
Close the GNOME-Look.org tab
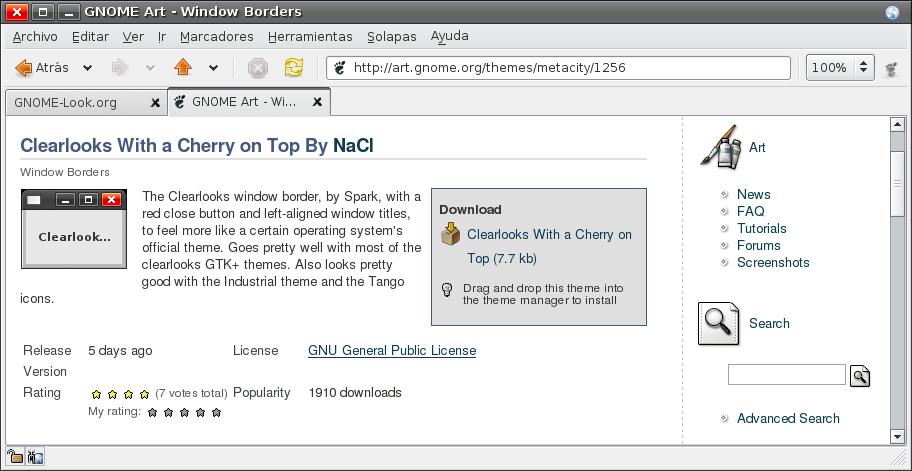[x=155, y=103]
